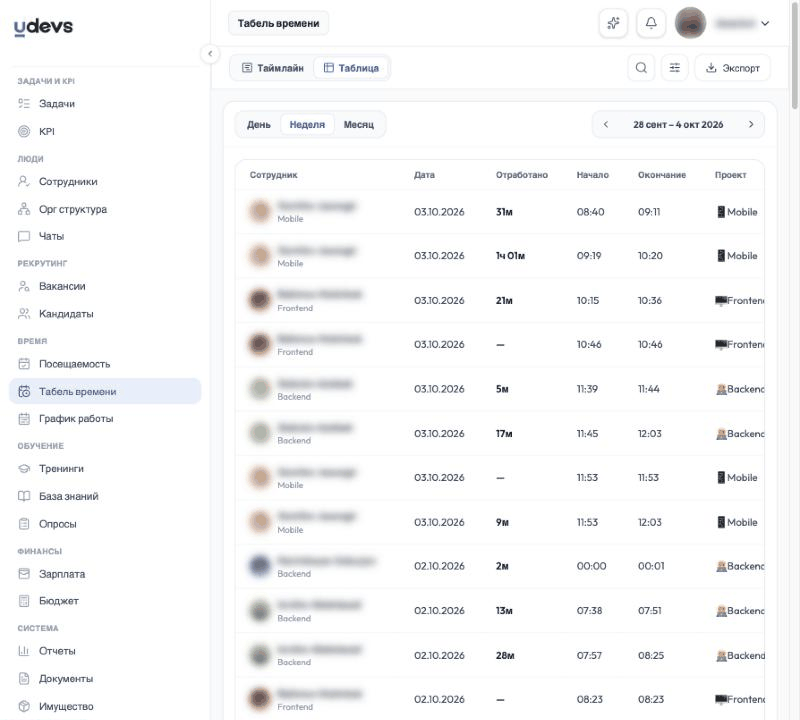Click the Табель времени header button
The width and height of the screenshot is (800, 720).
[x=279, y=23]
